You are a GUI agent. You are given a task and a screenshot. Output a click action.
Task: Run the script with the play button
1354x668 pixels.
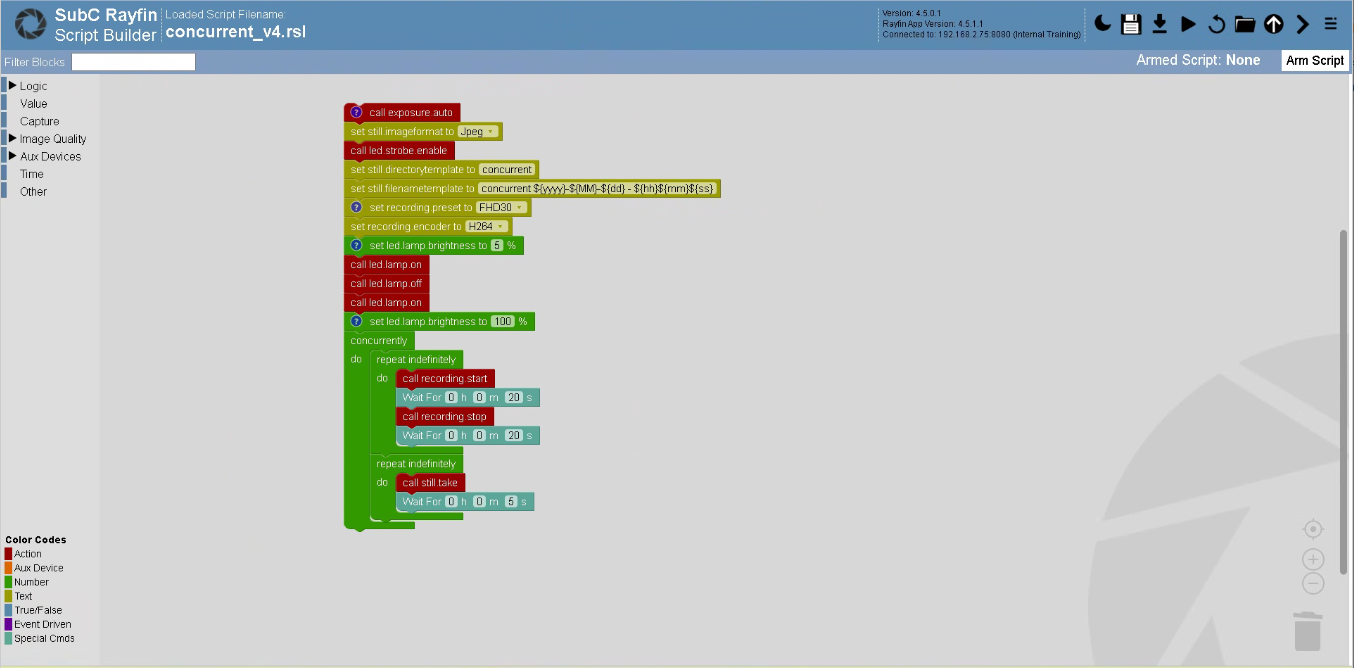tap(1188, 24)
